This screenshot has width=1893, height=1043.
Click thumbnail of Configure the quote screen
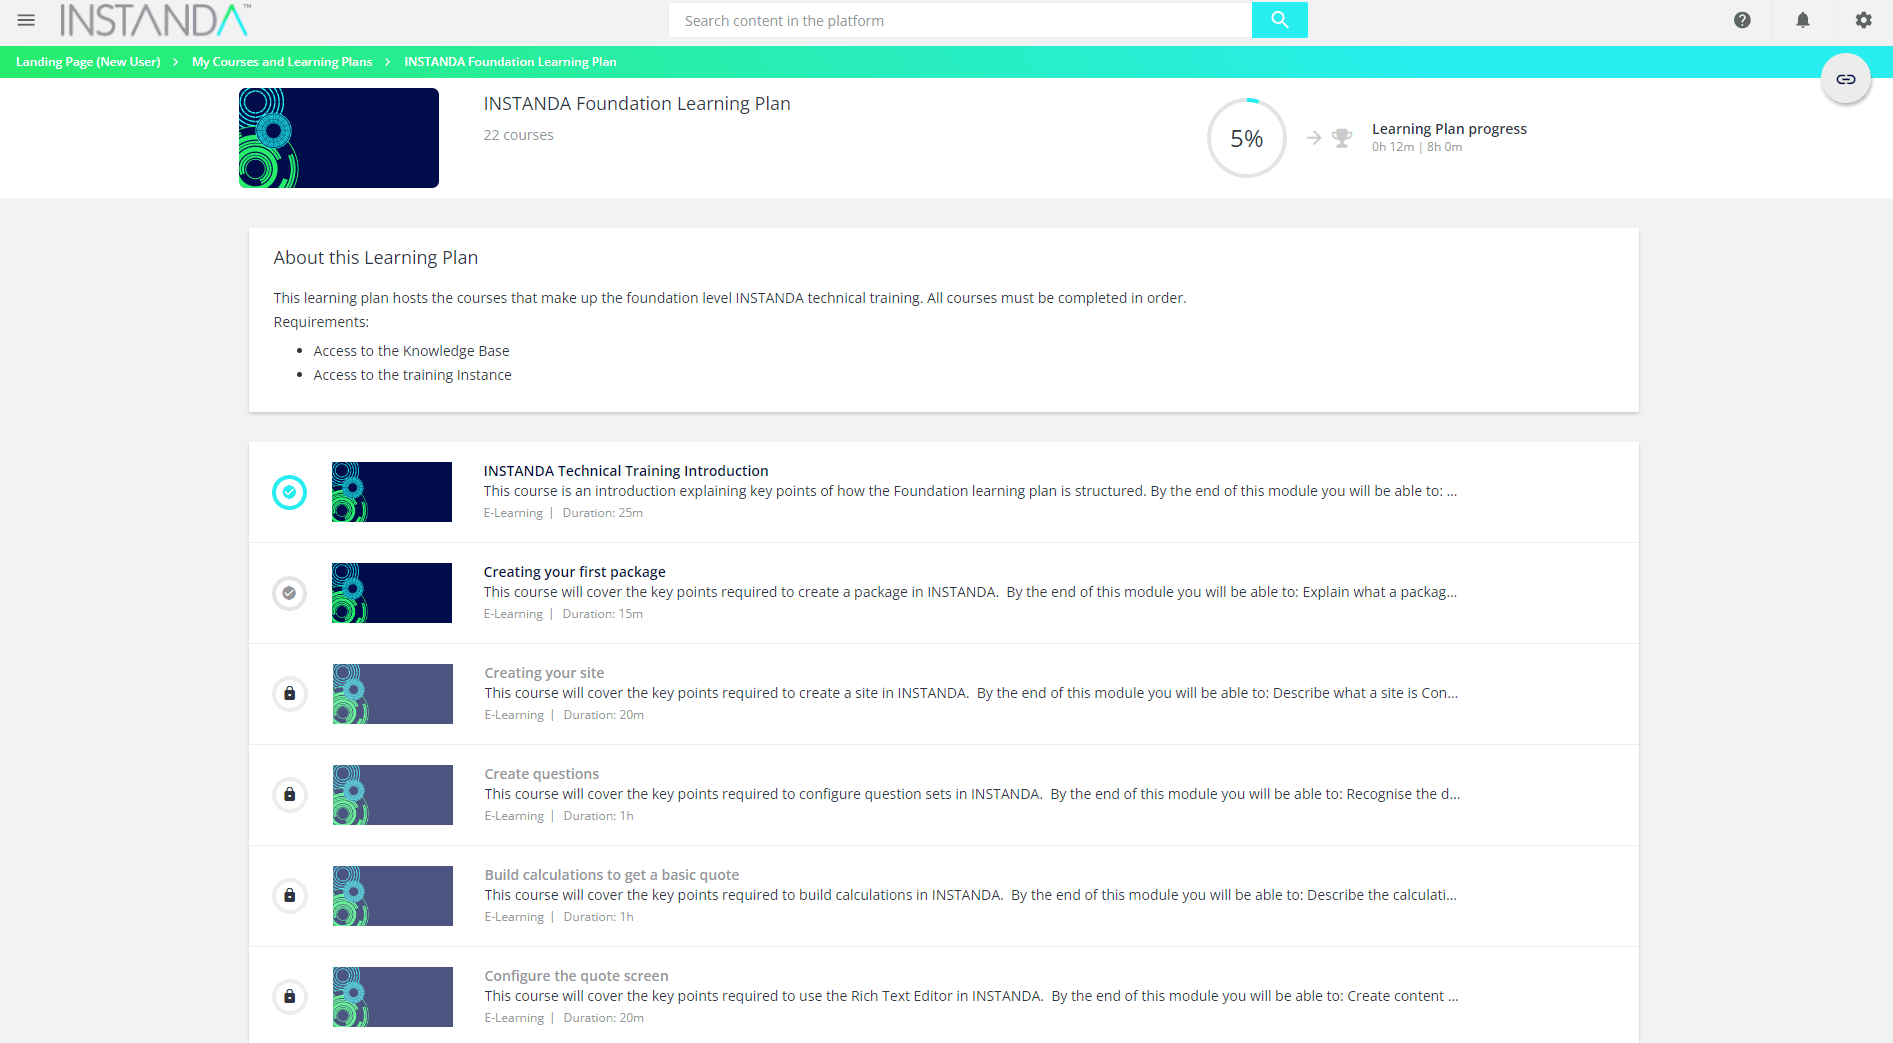[393, 997]
